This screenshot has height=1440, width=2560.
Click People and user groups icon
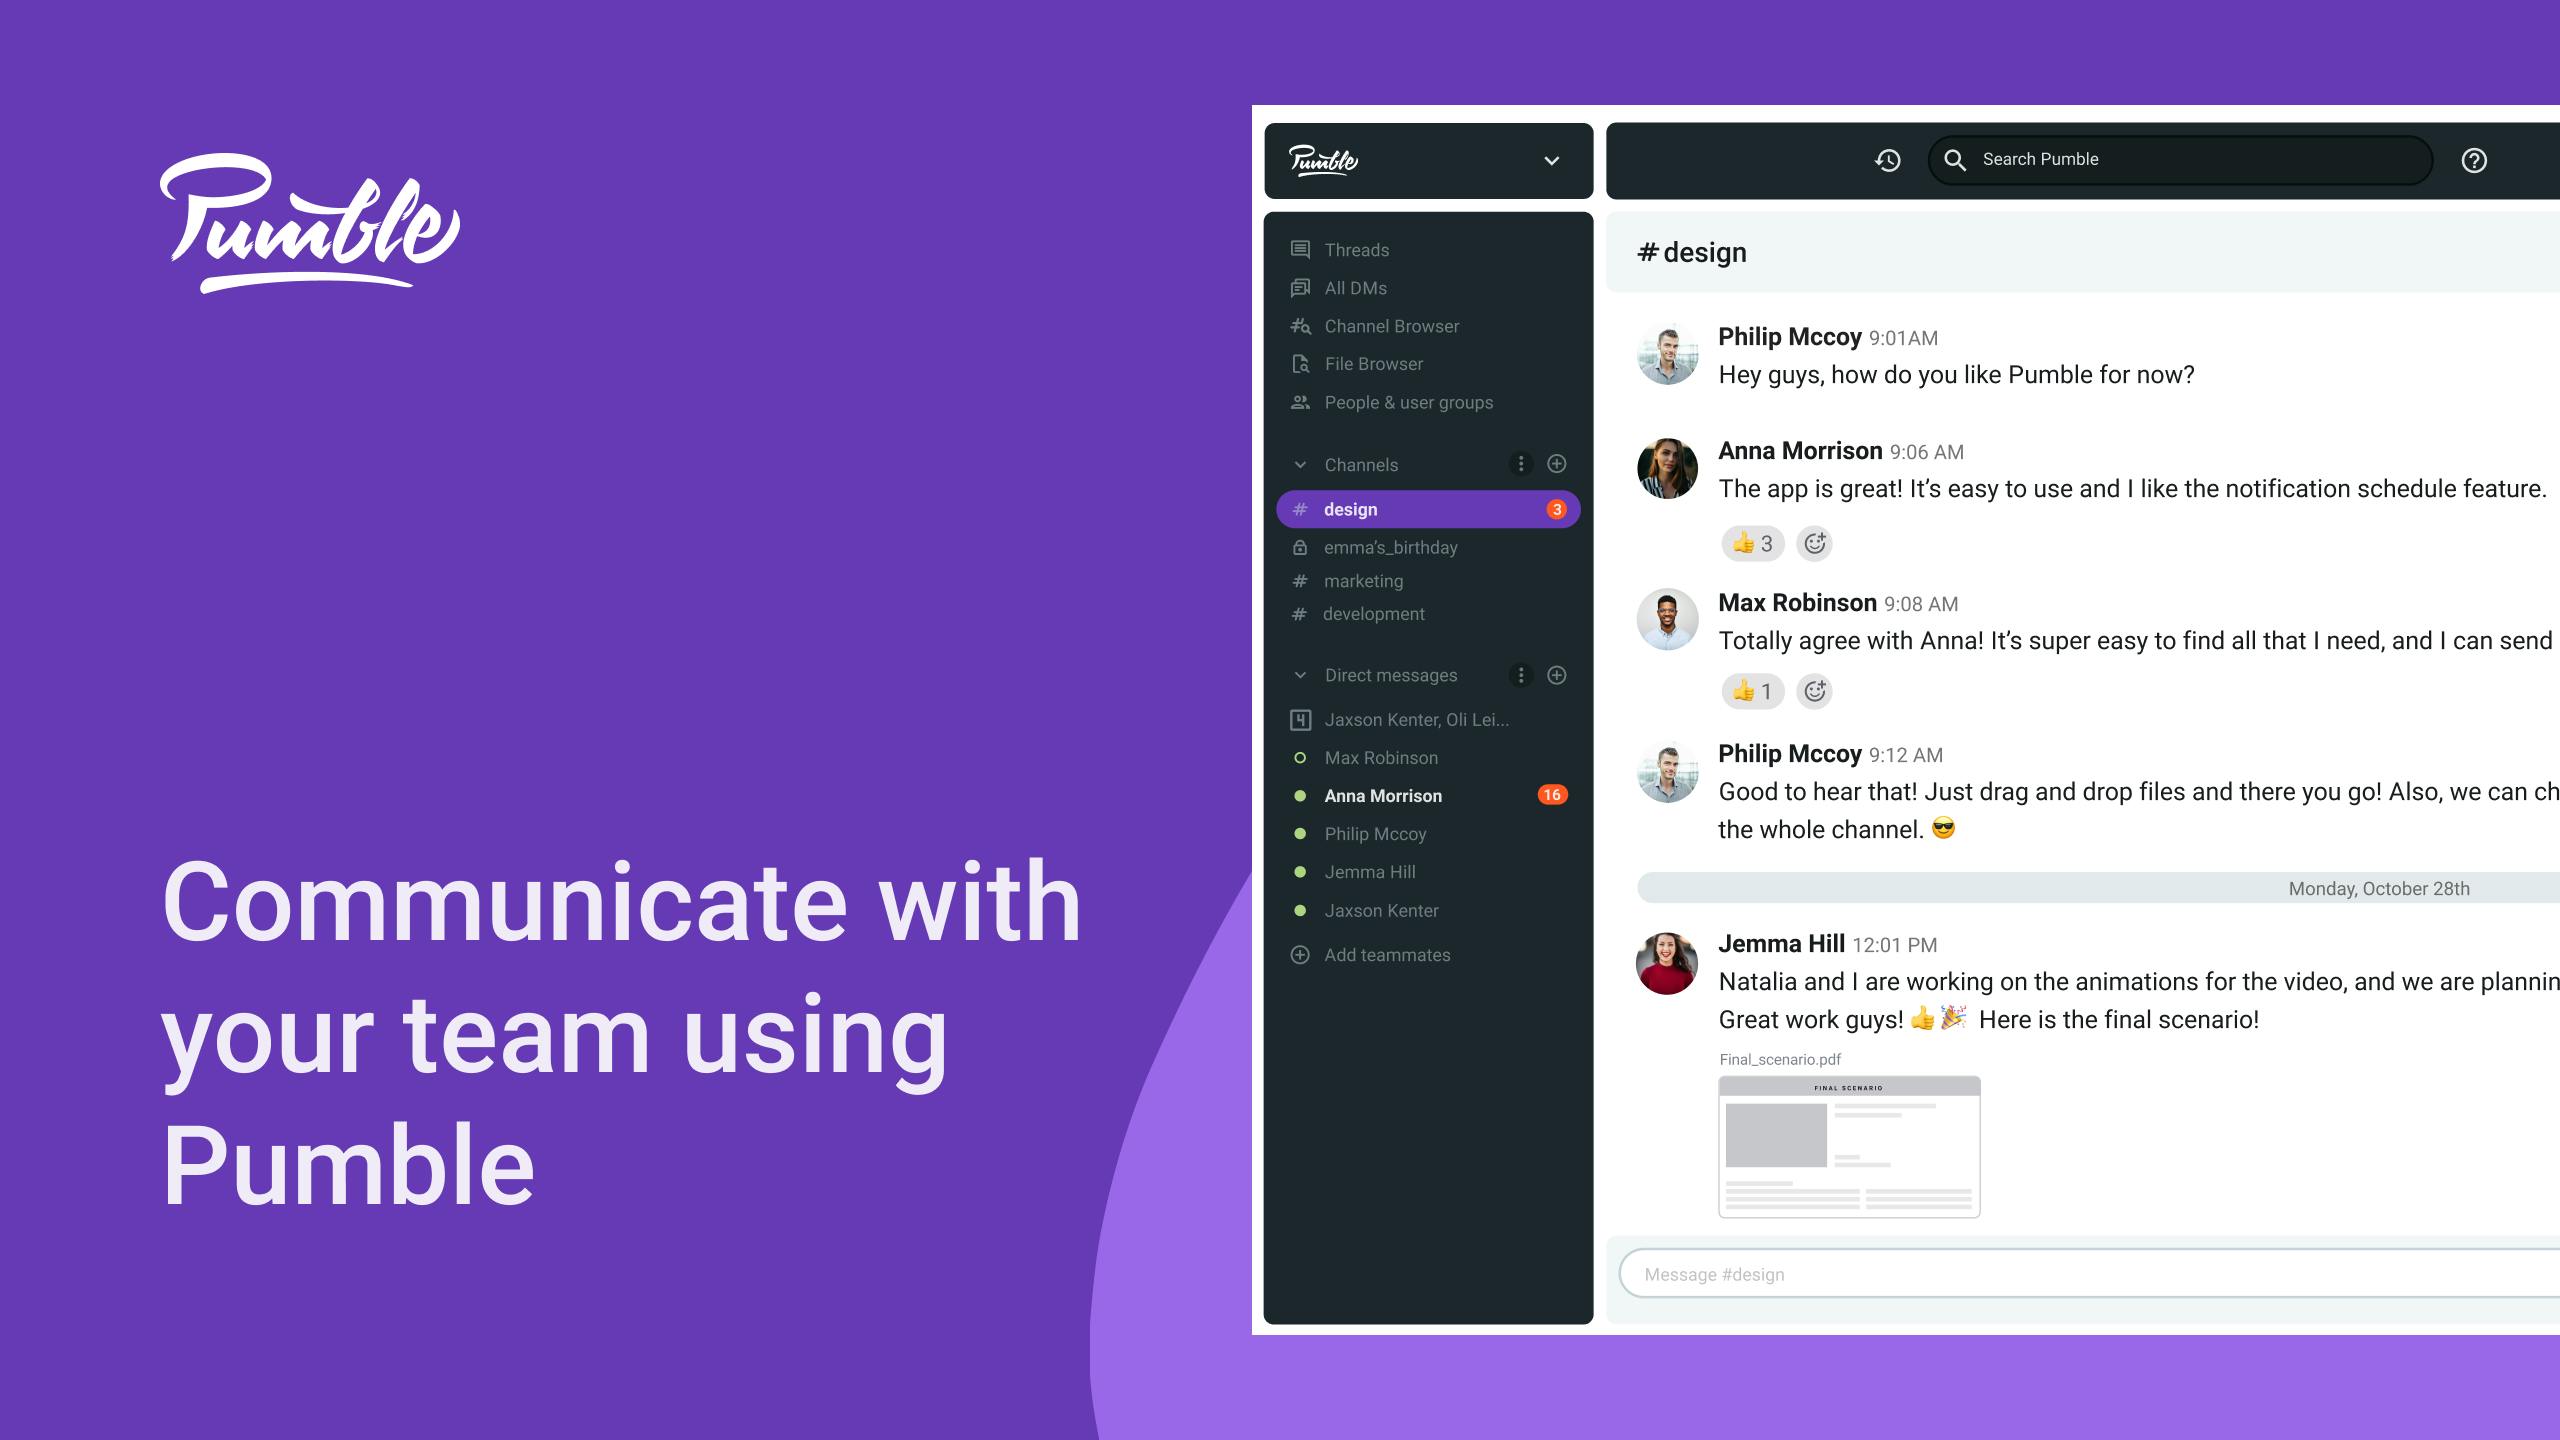[x=1301, y=403]
